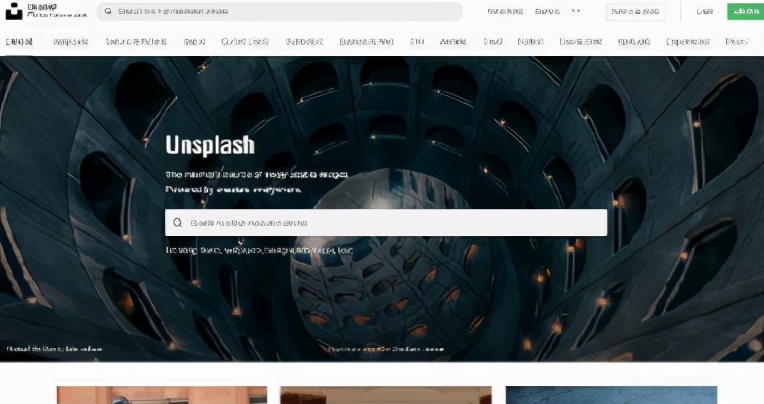764x404 pixels.
Task: Click the photo credit text in the hero's lower-left corner
Action: tap(54, 349)
